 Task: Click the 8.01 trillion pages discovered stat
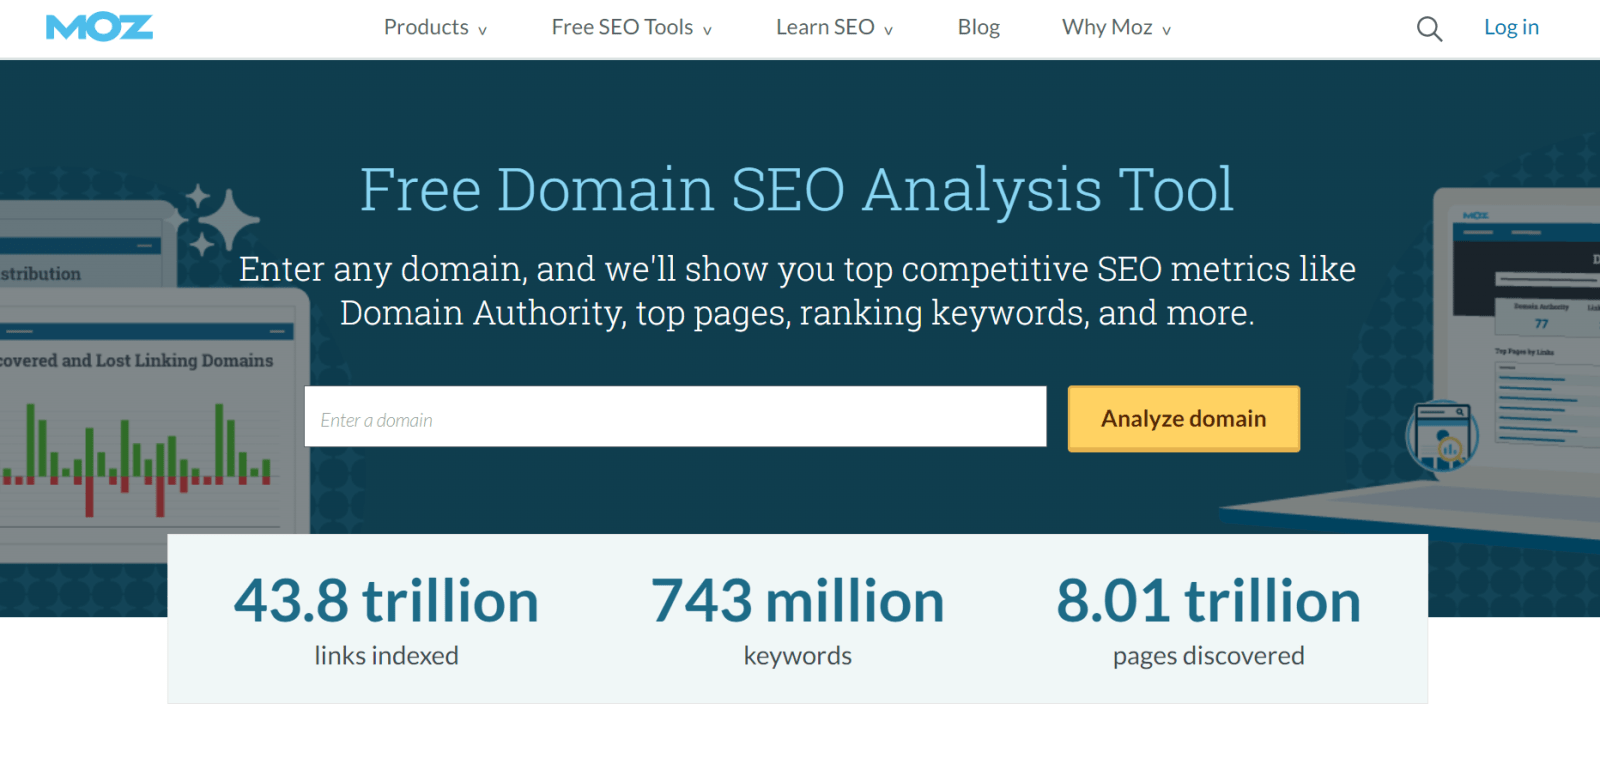point(1208,619)
